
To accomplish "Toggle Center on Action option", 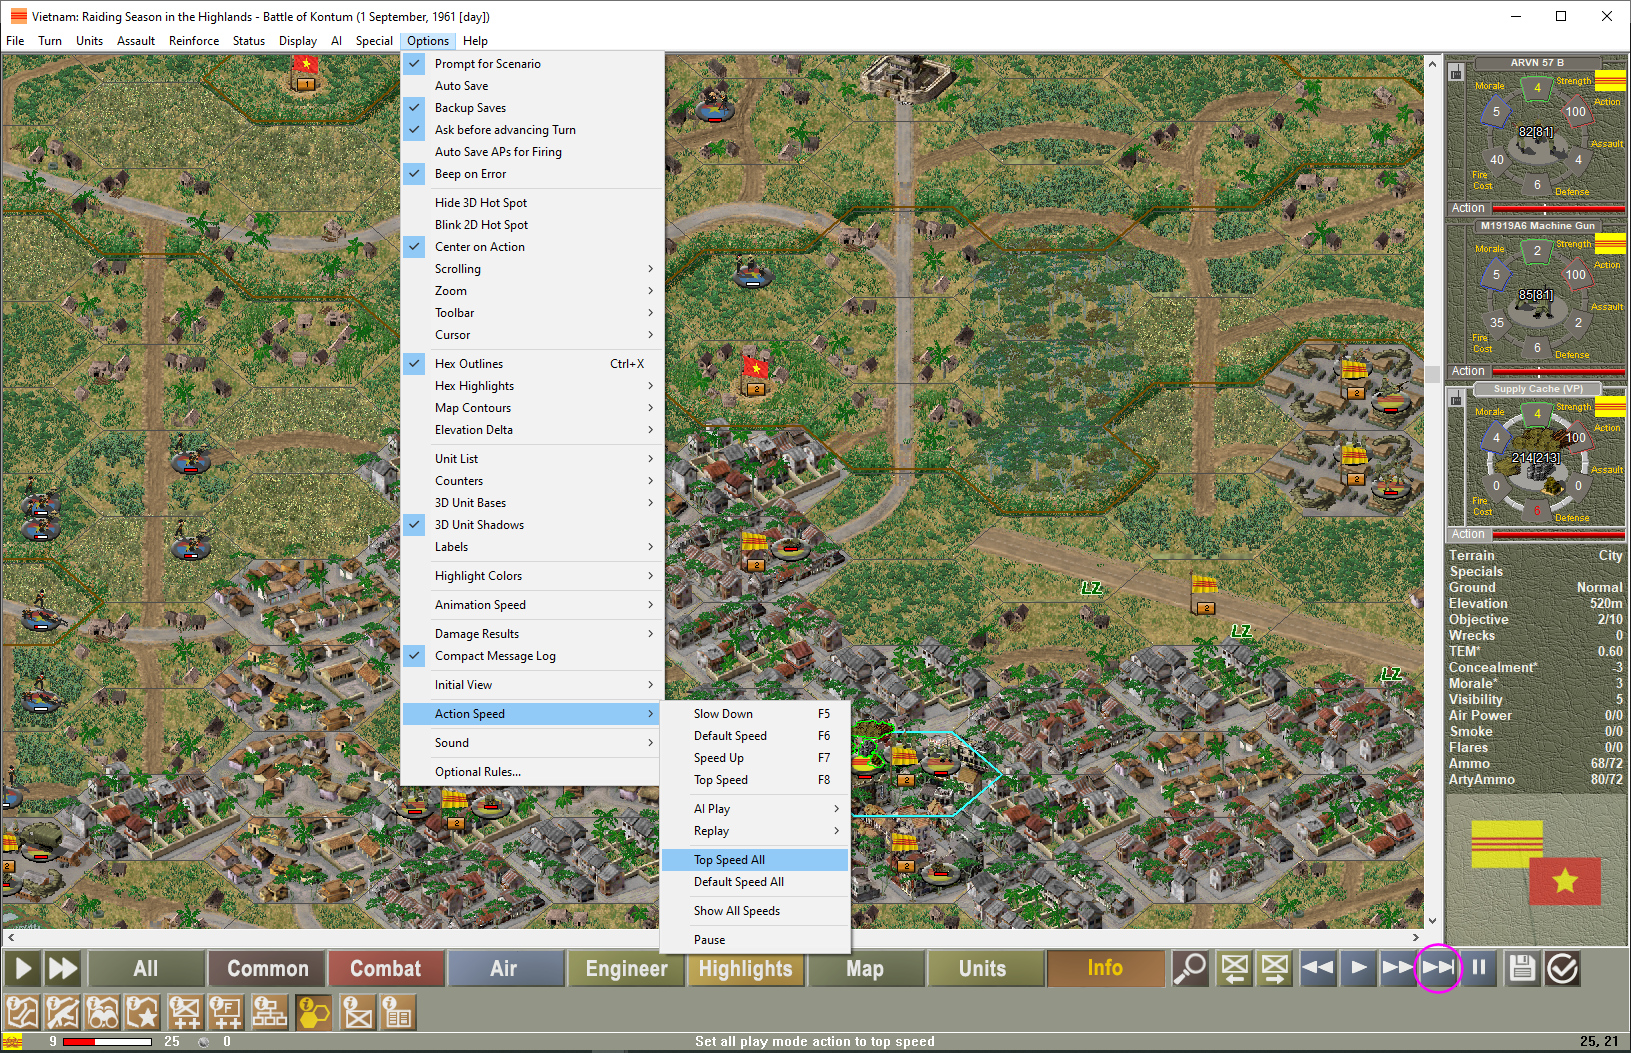I will (532, 247).
